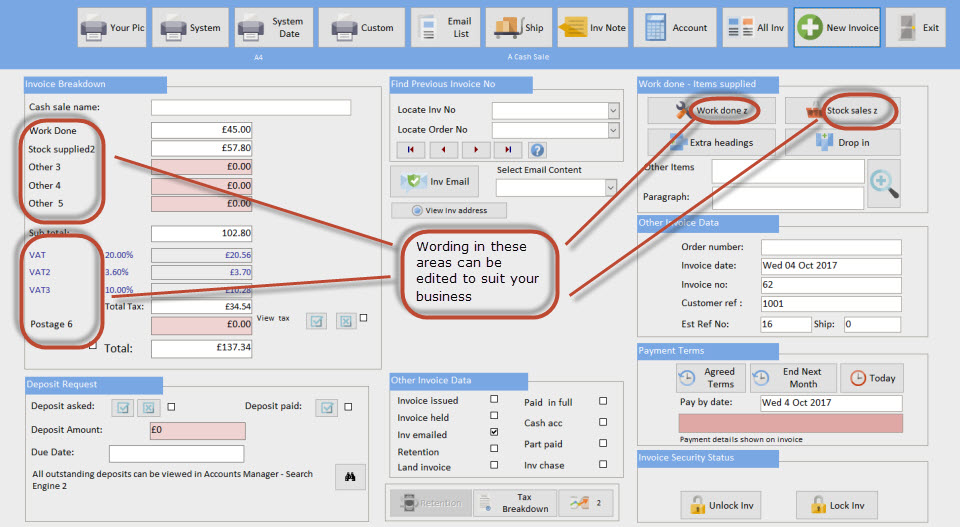Screen dimensions: 960x527
Task: Go to the next invoice record
Action: pos(475,150)
